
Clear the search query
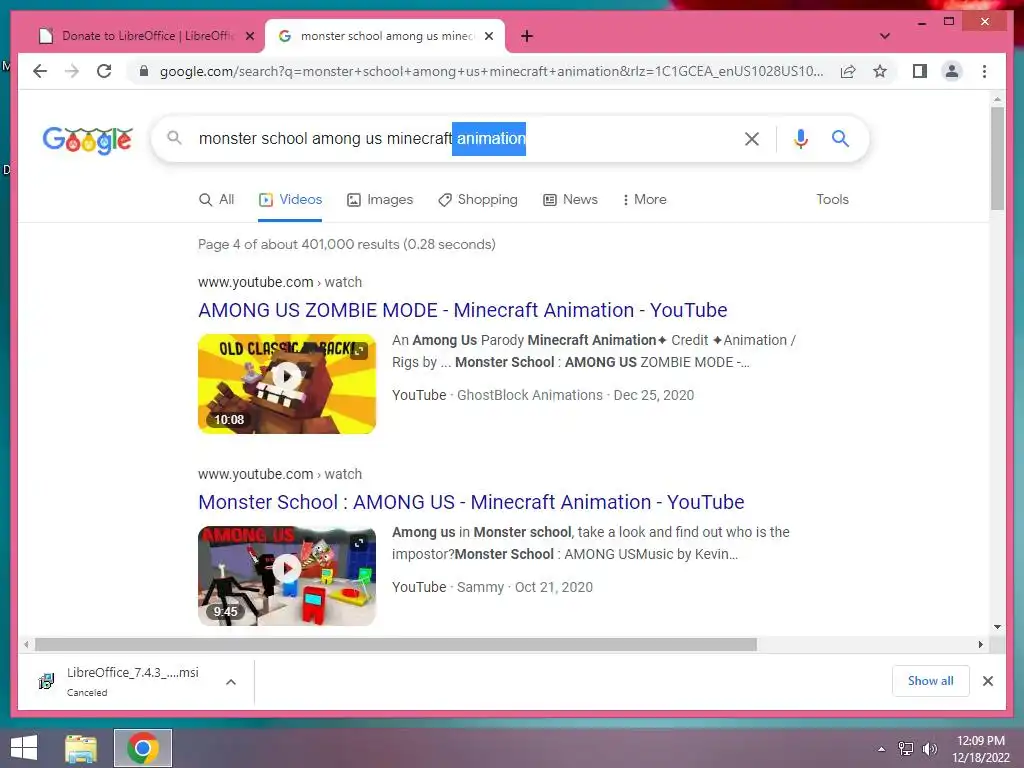[752, 138]
